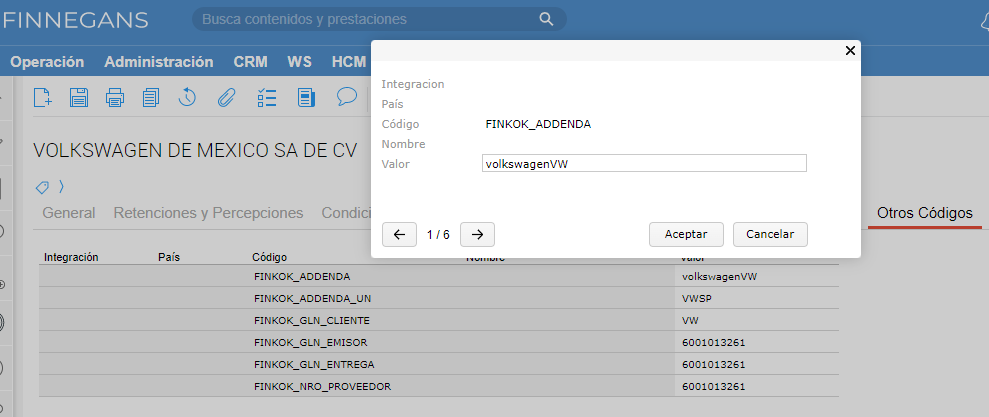The height and width of the screenshot is (417, 989).
Task: Click the Integración column header
Action: click(x=71, y=257)
